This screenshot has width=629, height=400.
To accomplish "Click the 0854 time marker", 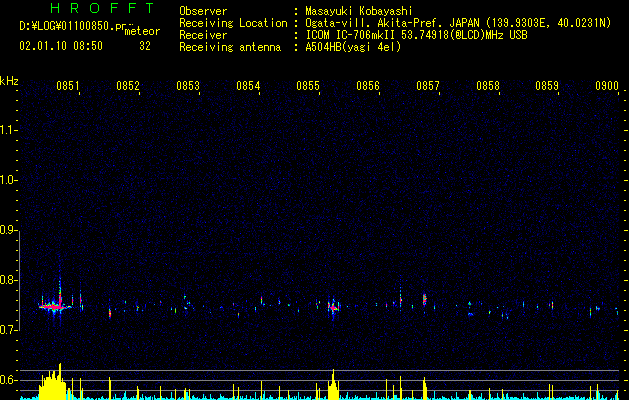I will 248,86.
